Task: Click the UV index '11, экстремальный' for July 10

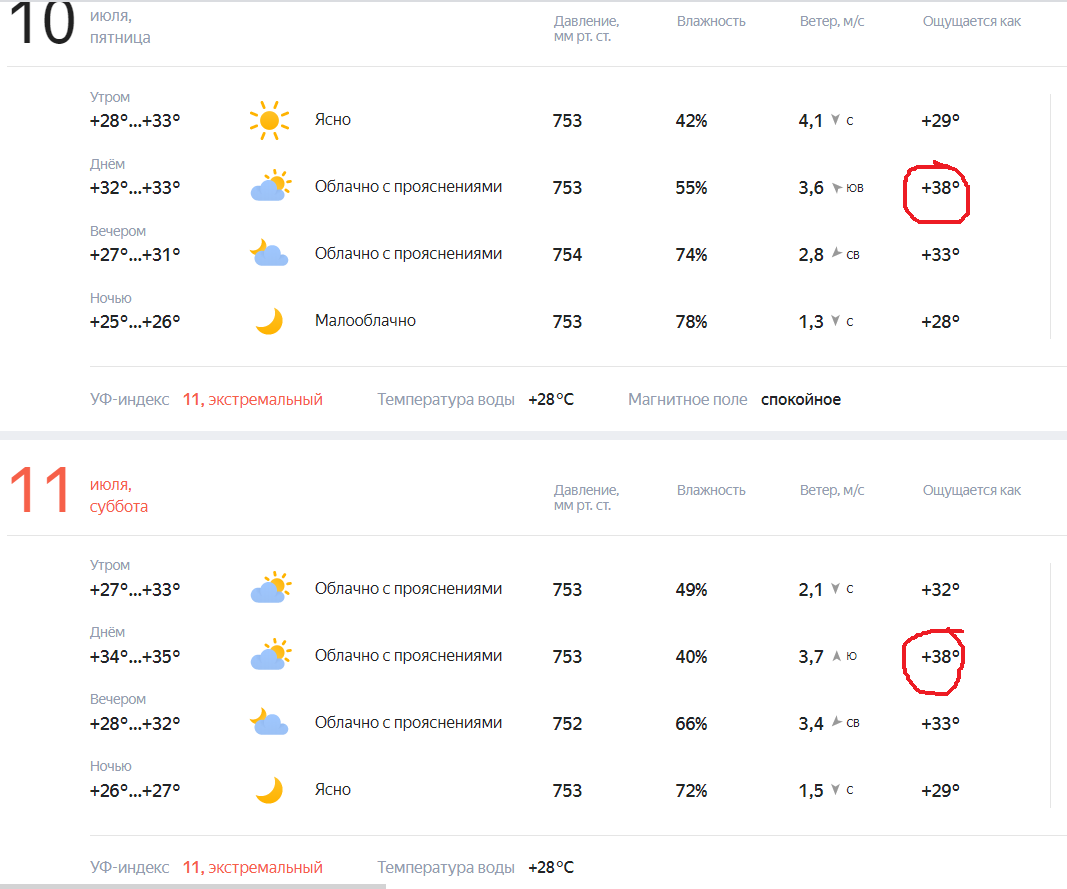Action: (x=252, y=400)
